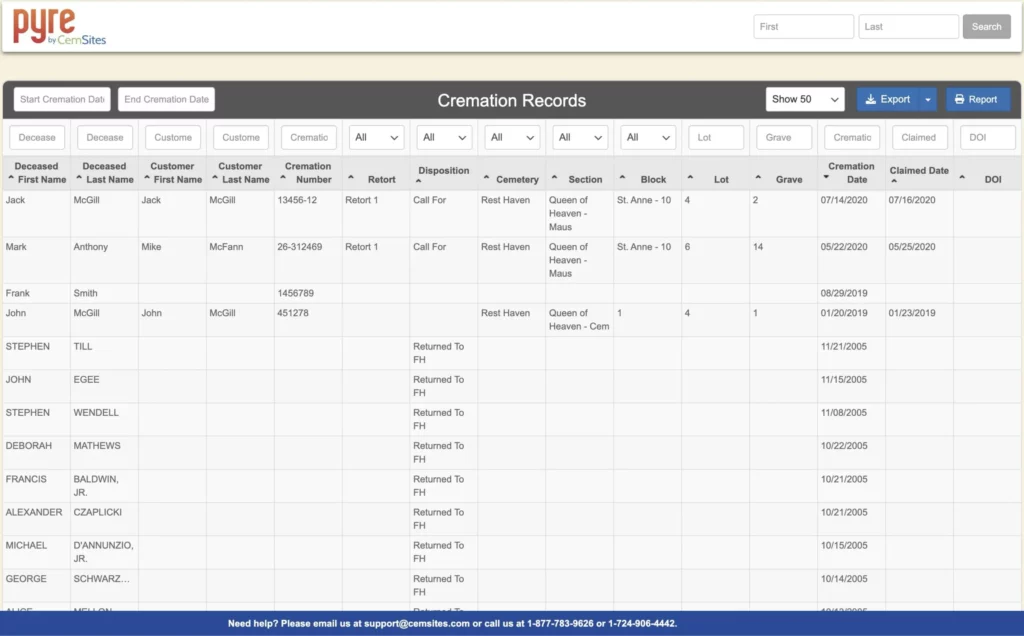Click the Start Cremation Date field
This screenshot has width=1024, height=636.
(x=62, y=99)
